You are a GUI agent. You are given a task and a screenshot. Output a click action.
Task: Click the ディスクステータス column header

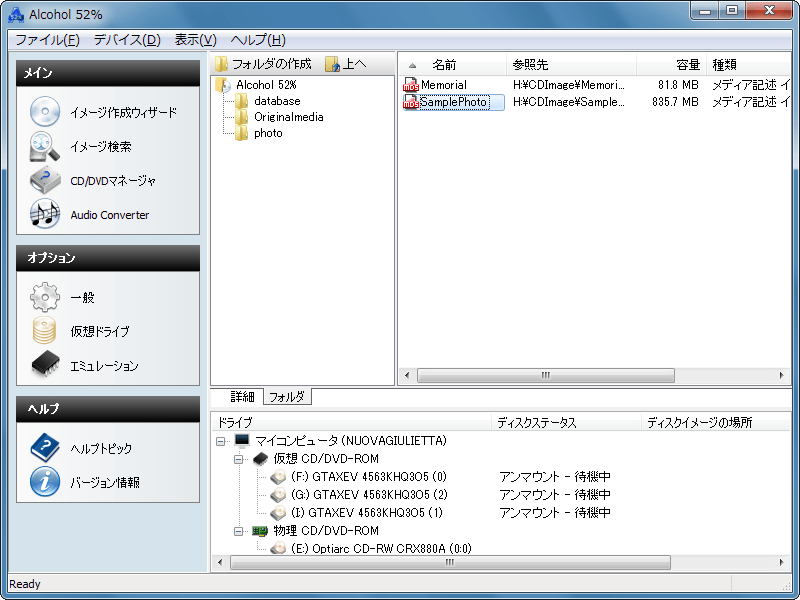(x=566, y=422)
